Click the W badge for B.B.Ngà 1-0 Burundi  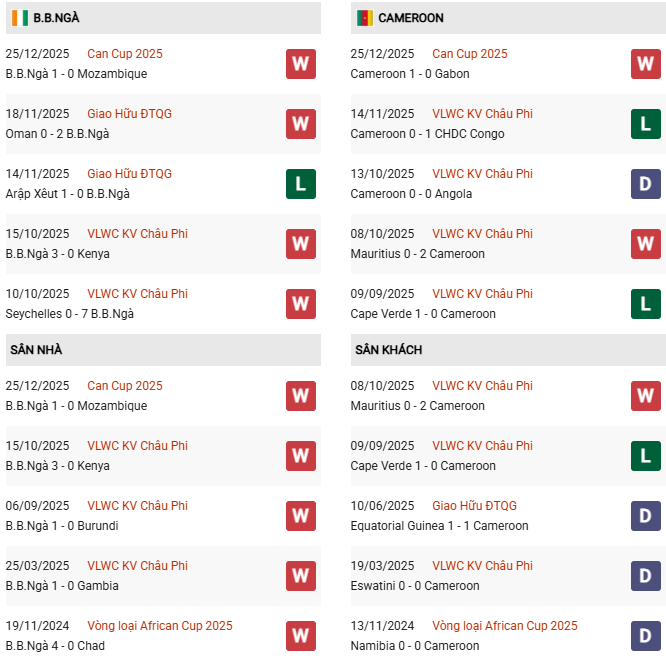click(x=301, y=516)
